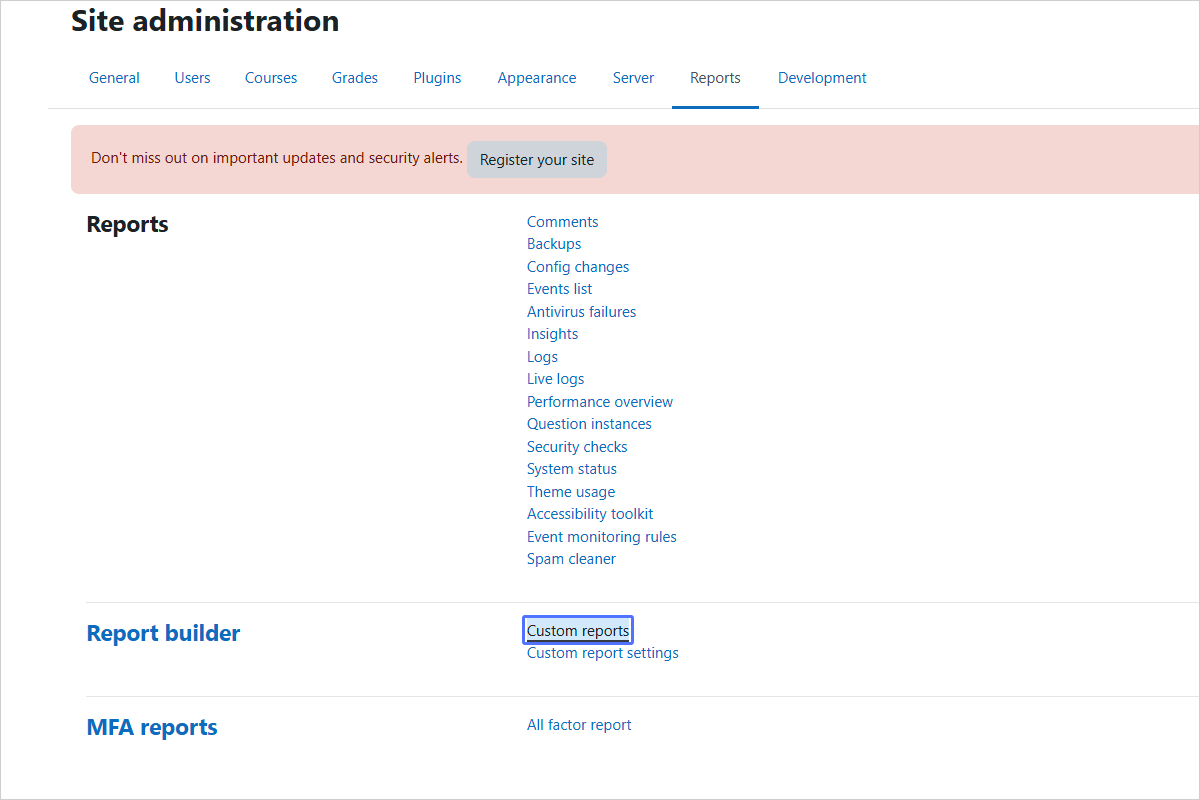Open the General tab

click(x=114, y=78)
